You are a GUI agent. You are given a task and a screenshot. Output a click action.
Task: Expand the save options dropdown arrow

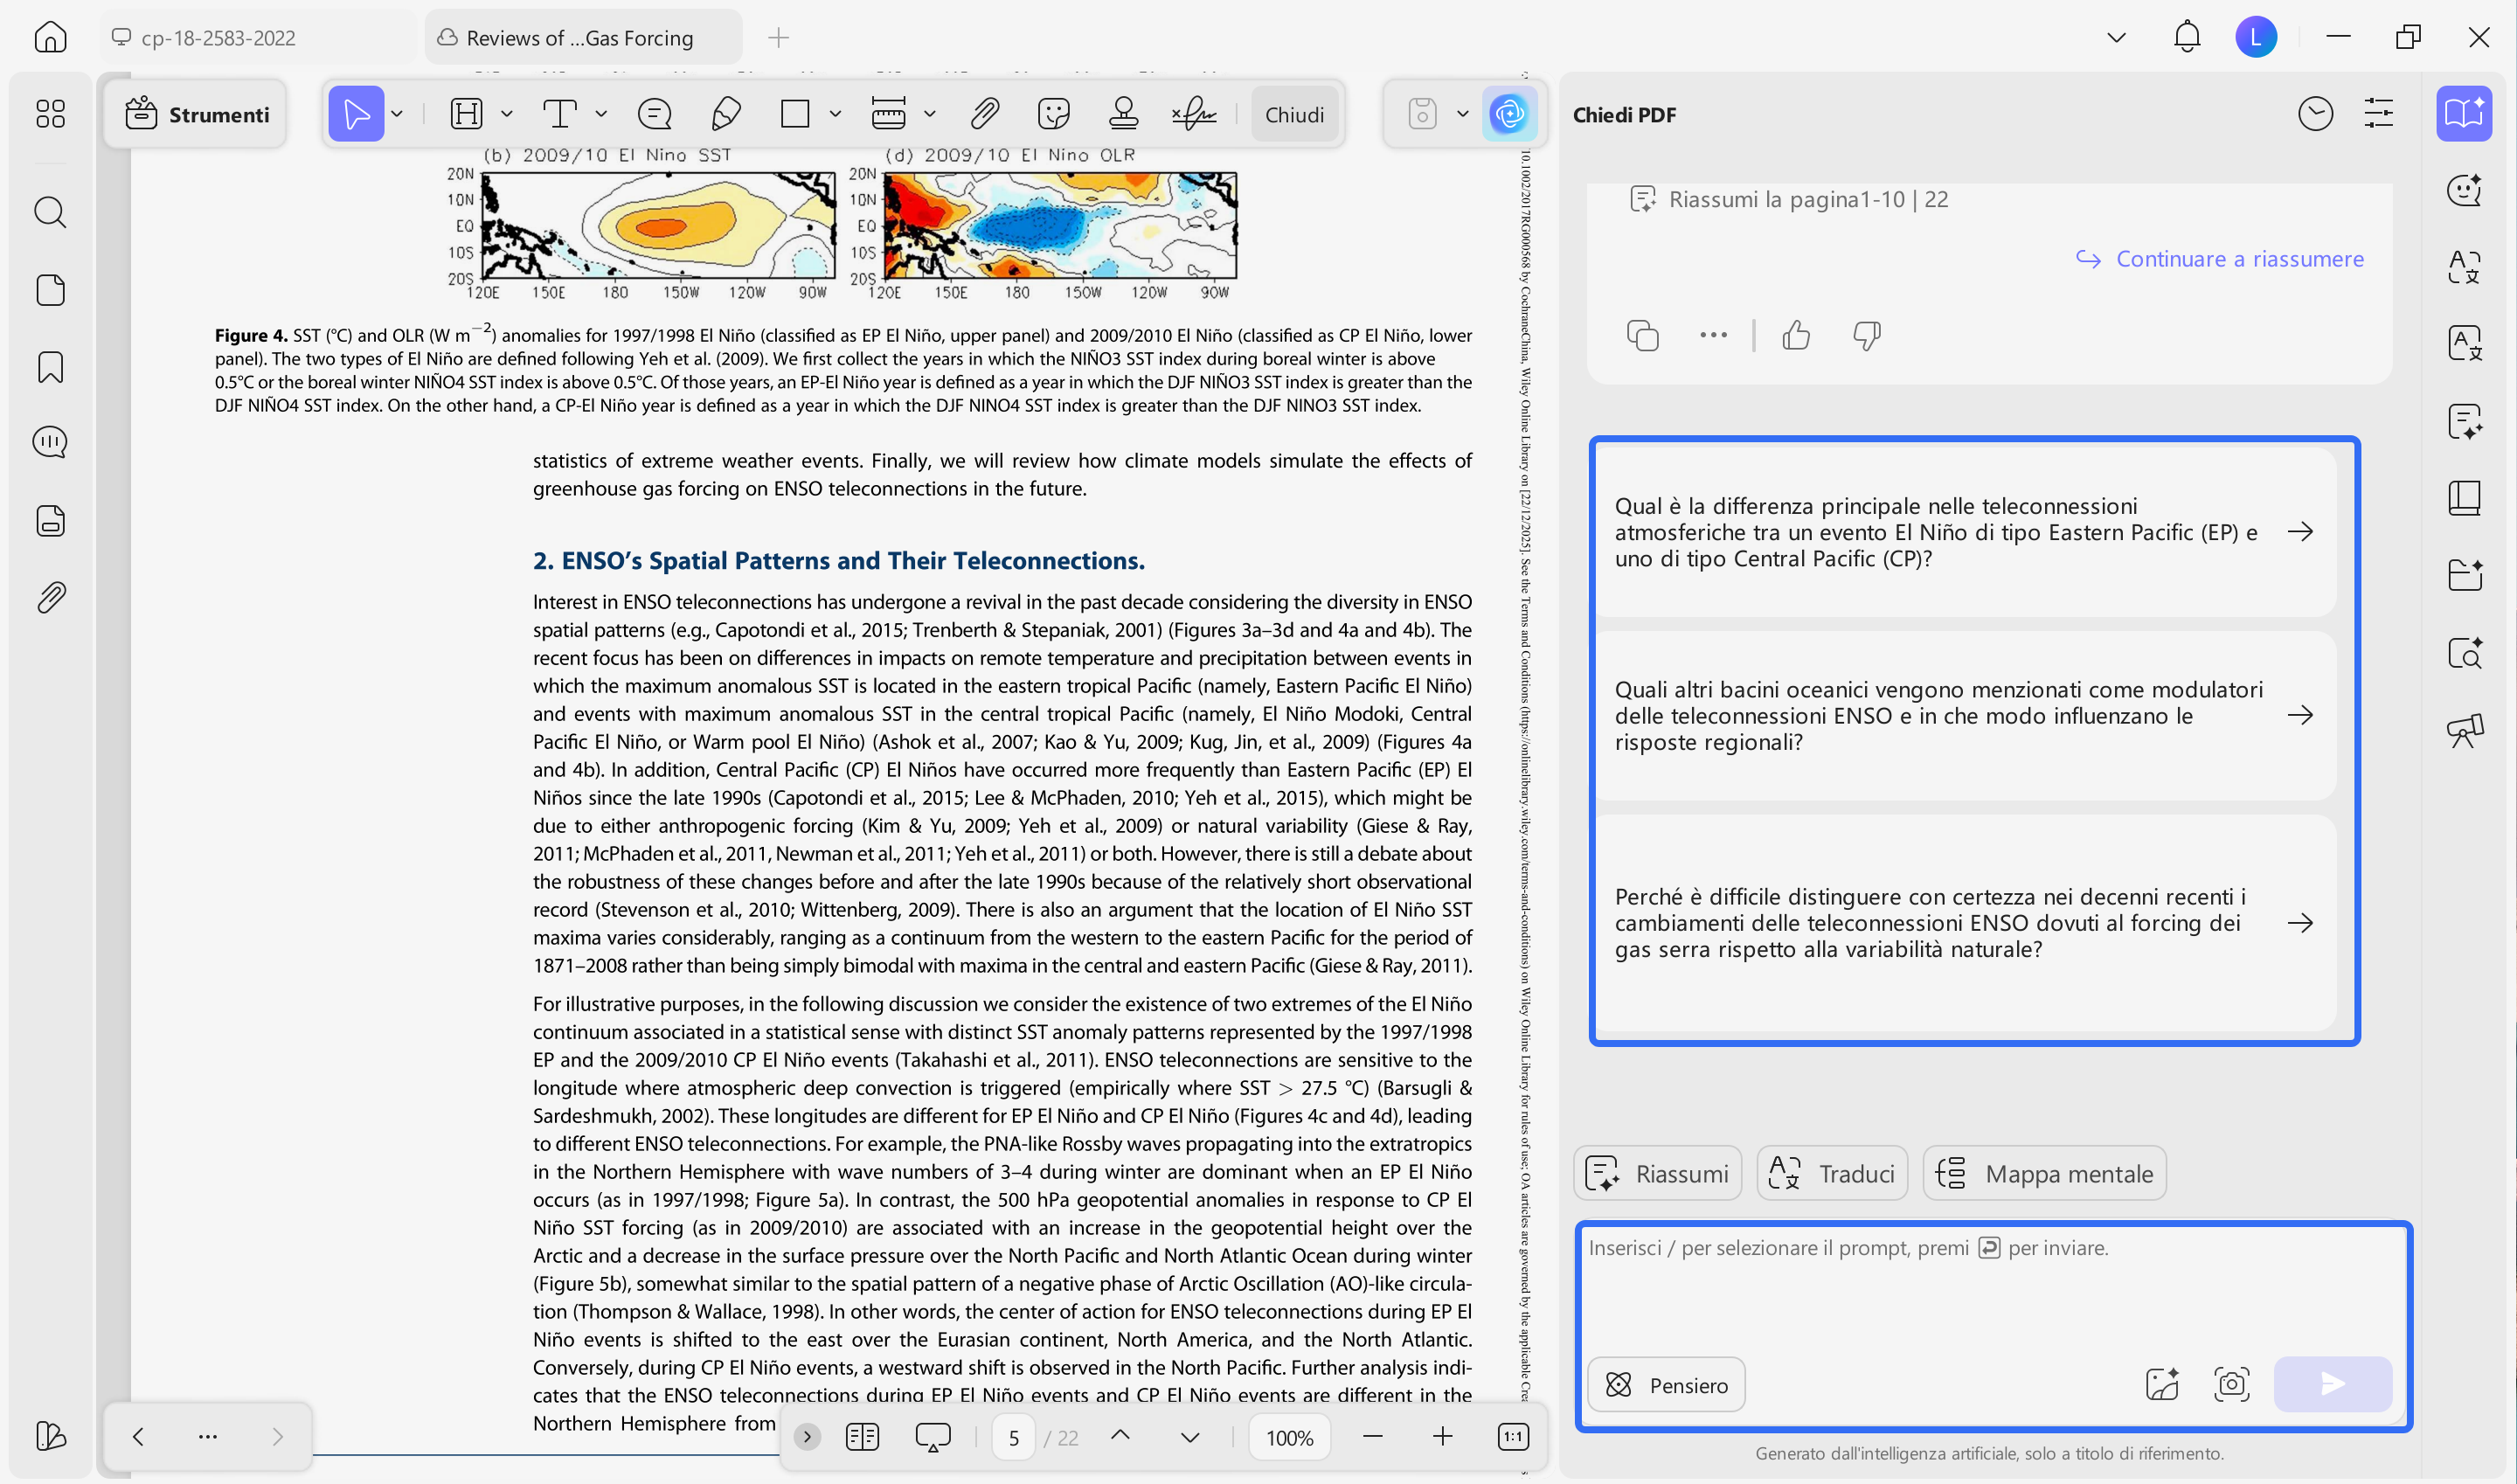(1463, 114)
